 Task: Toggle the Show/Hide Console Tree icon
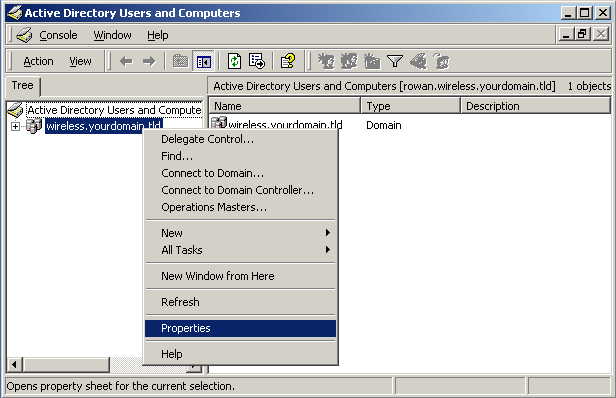tap(204, 62)
